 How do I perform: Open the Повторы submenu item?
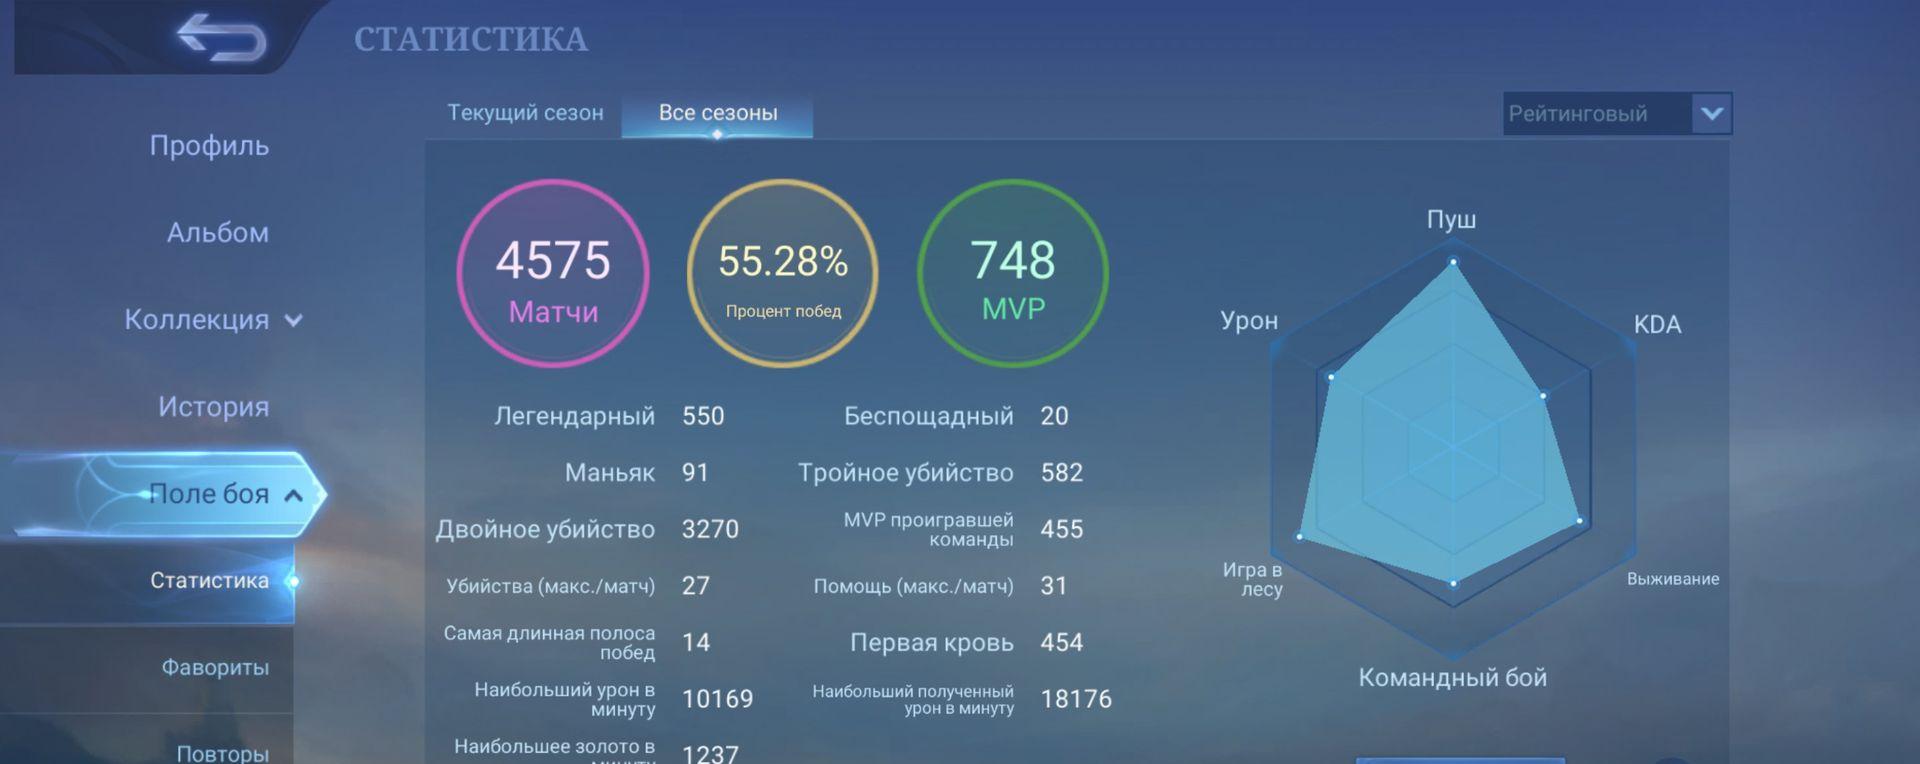point(222,752)
